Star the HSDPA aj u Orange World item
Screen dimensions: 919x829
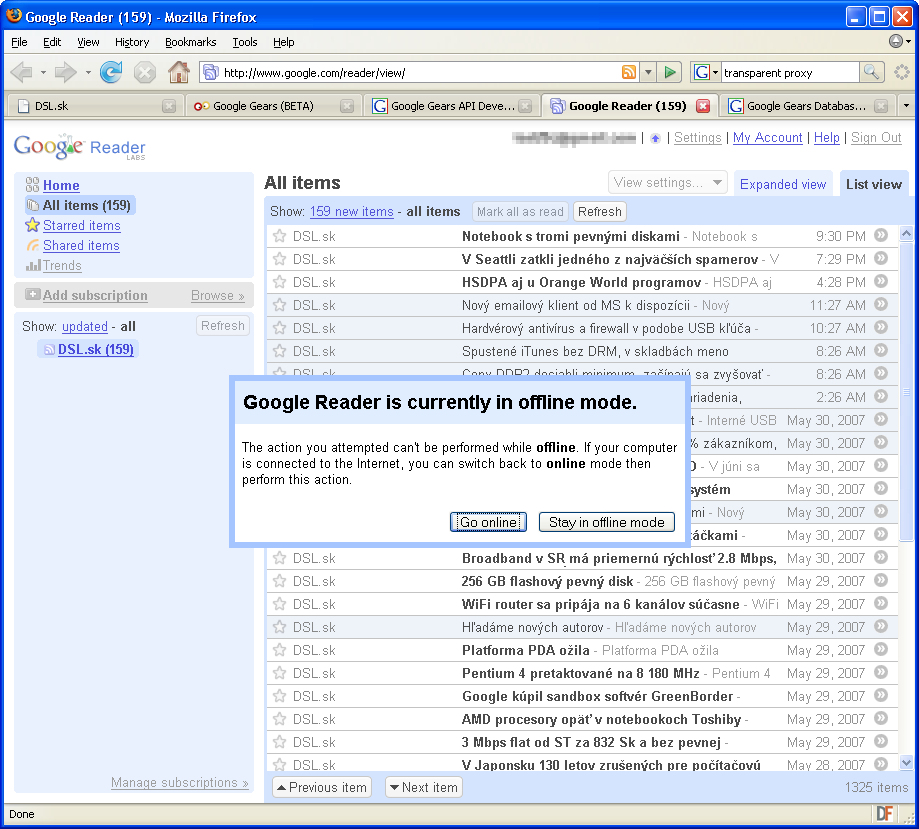pos(280,282)
